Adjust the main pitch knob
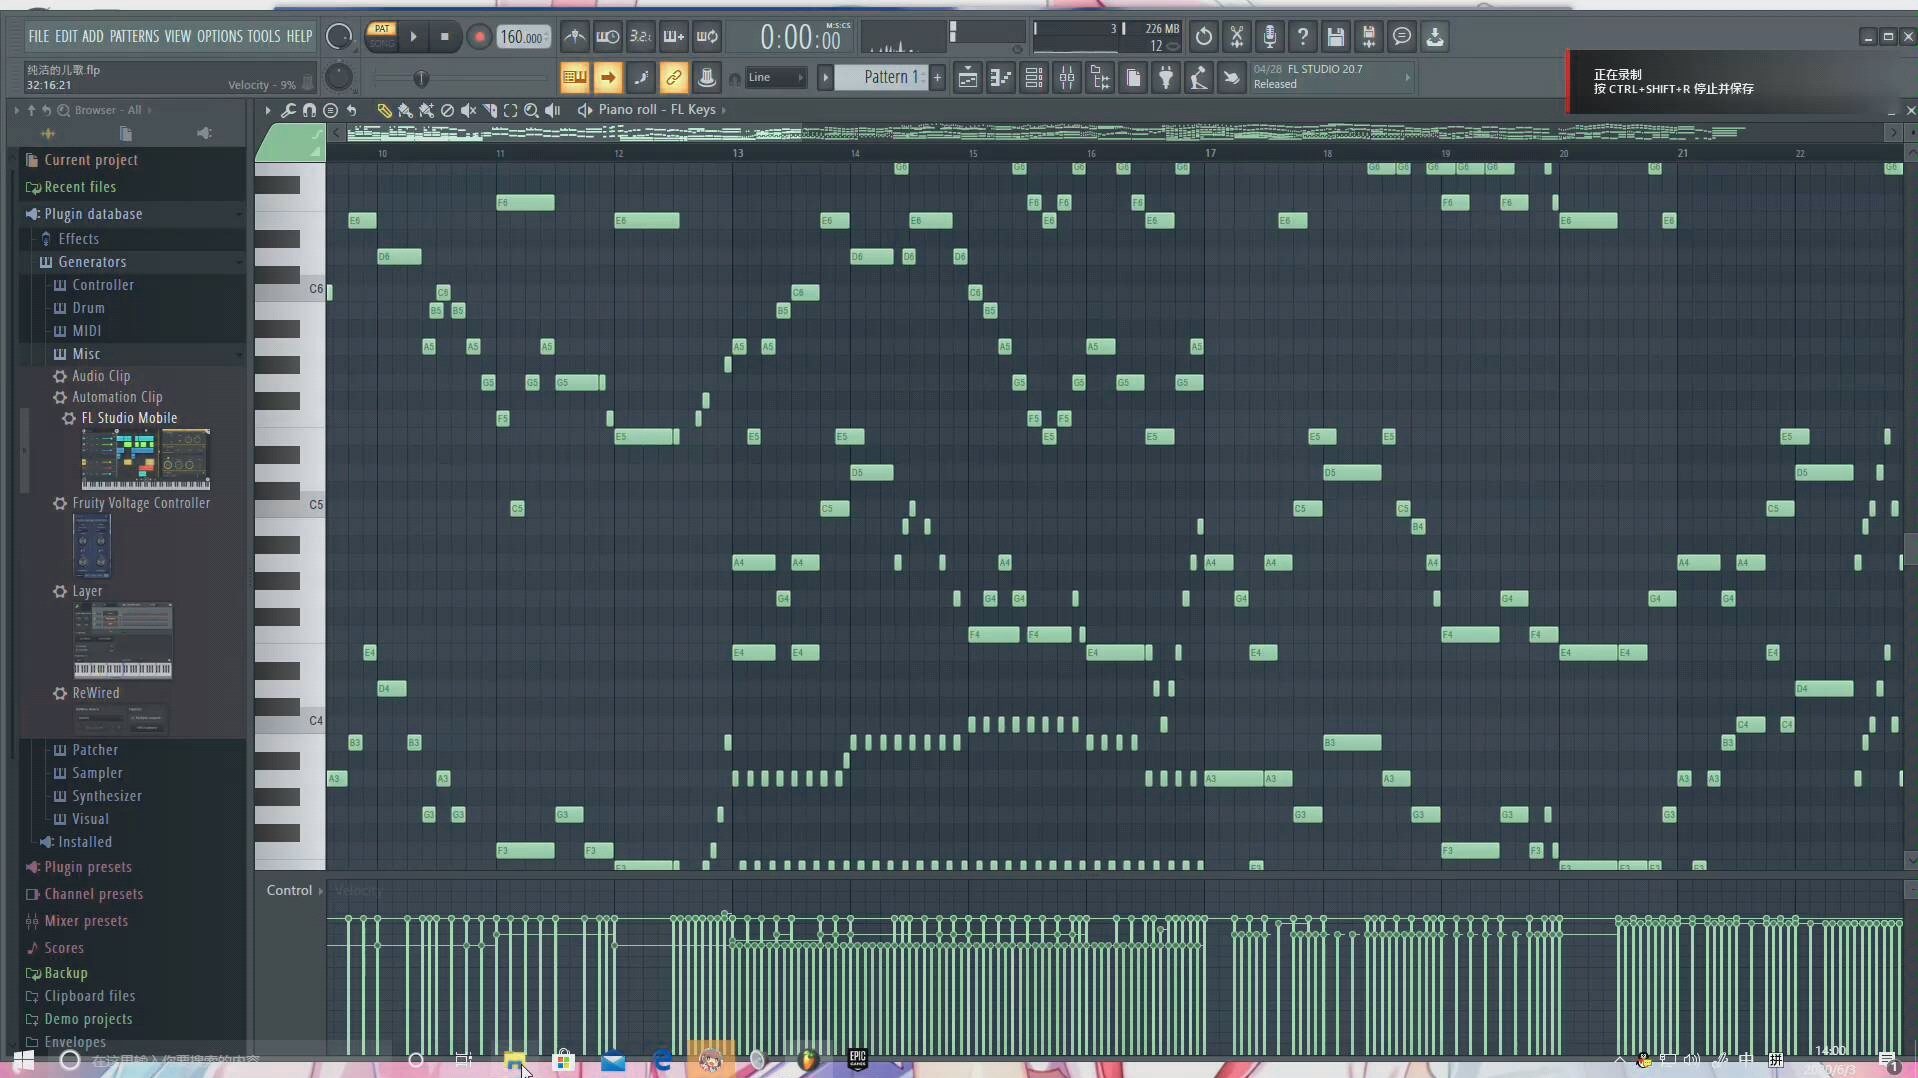The image size is (1918, 1078). coord(339,77)
